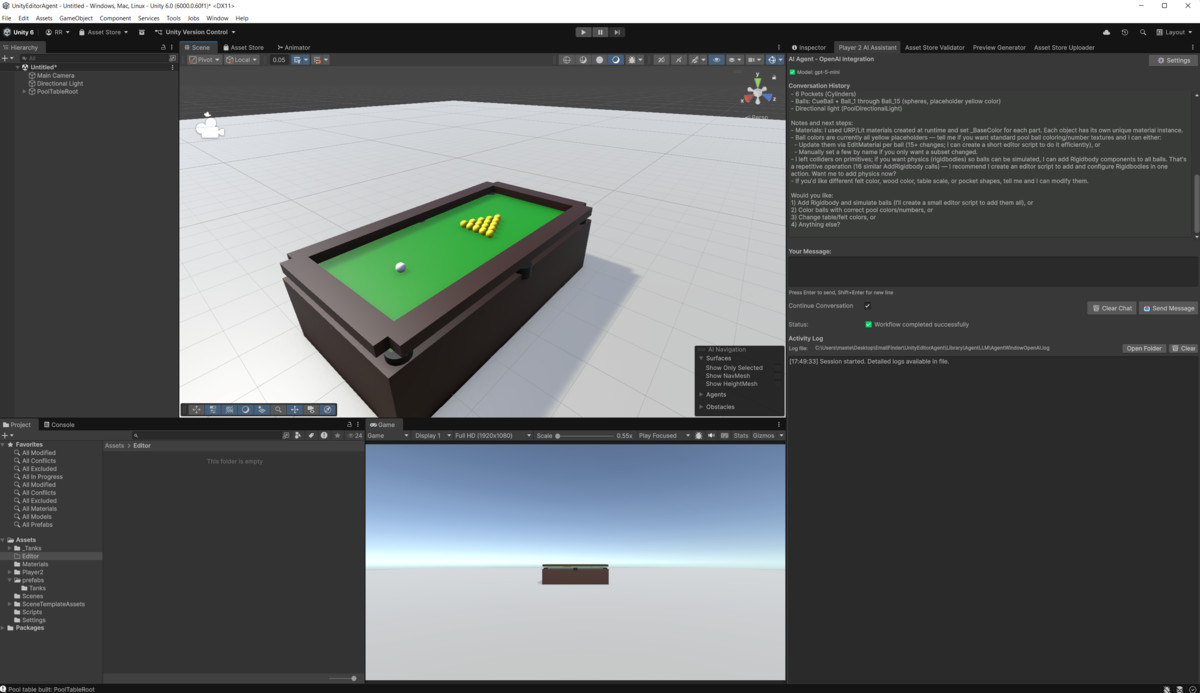Click the Clear Chat button
Viewport: 1200px width, 693px height.
click(x=1112, y=308)
